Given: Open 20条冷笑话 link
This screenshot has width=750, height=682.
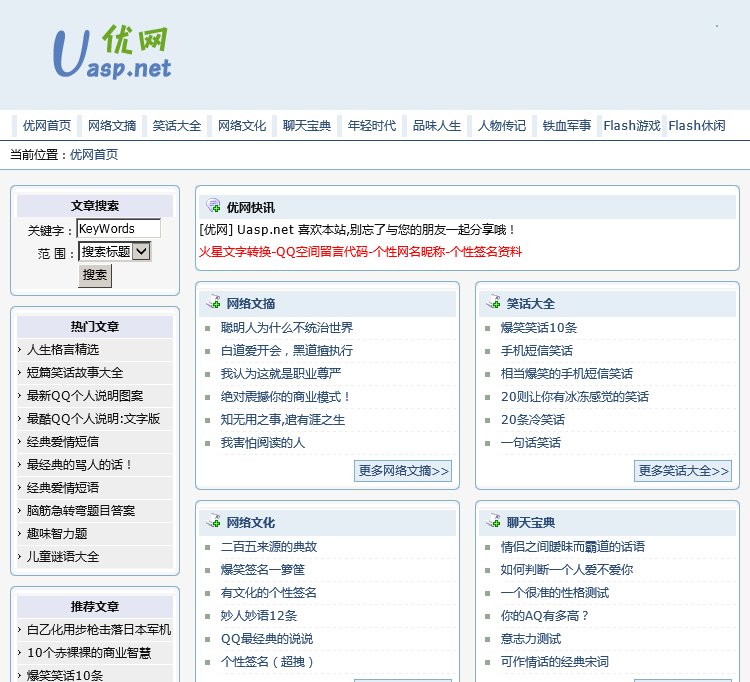Looking at the screenshot, I should 533,420.
